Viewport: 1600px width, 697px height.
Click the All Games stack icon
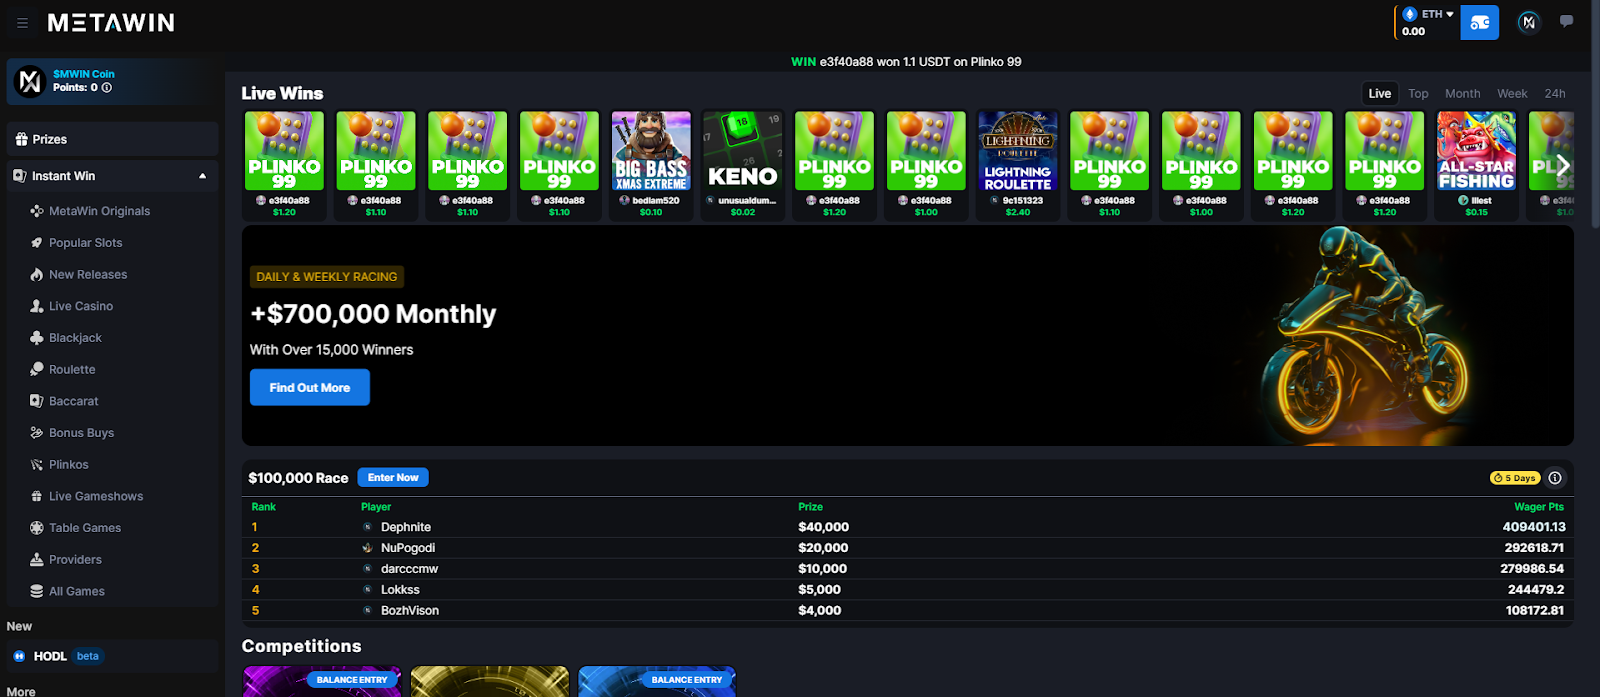(x=37, y=591)
